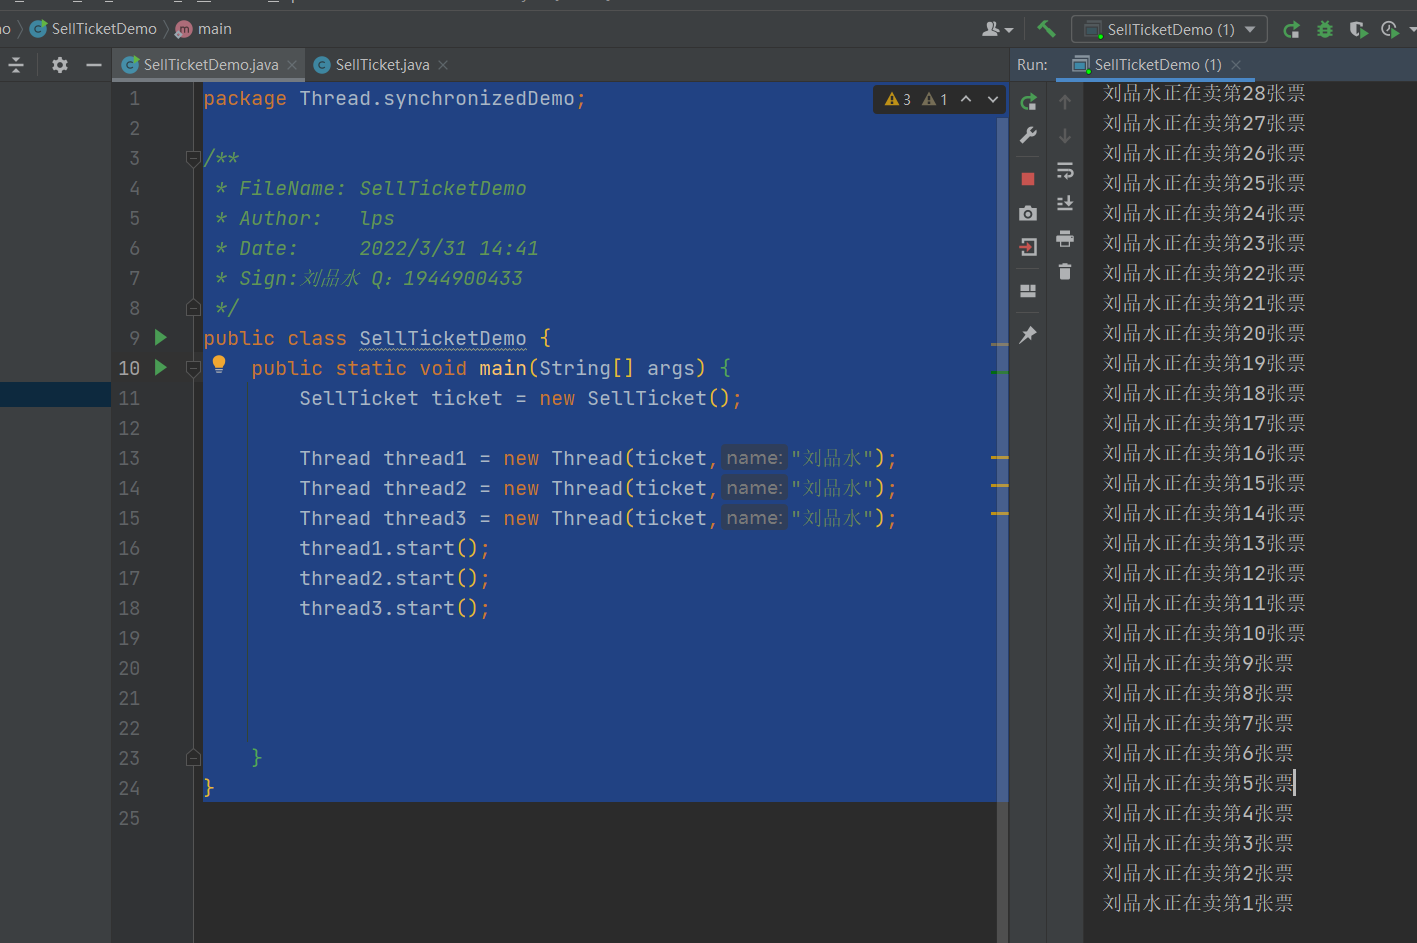The width and height of the screenshot is (1417, 943).
Task: Show intention actions via yellow lightbulb
Action: tap(219, 365)
